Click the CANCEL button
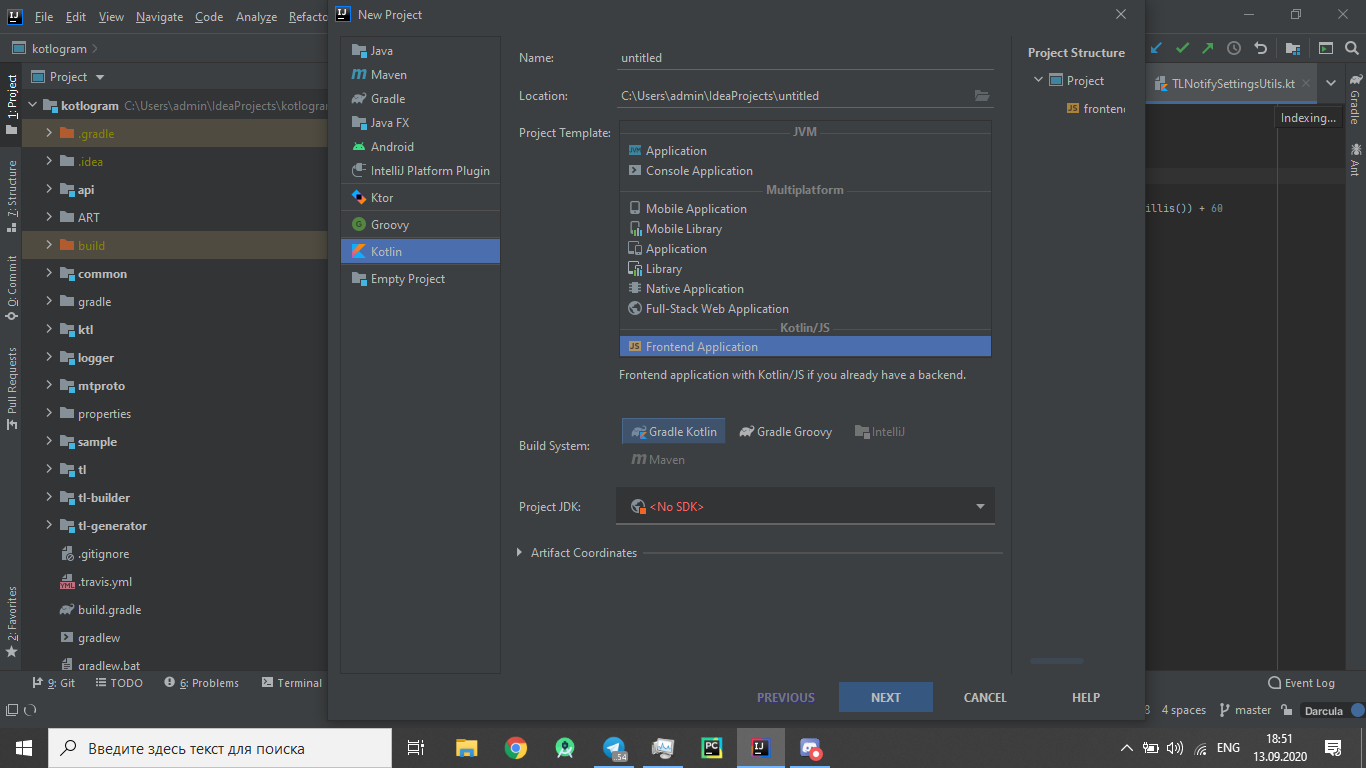1366x768 pixels. point(985,697)
